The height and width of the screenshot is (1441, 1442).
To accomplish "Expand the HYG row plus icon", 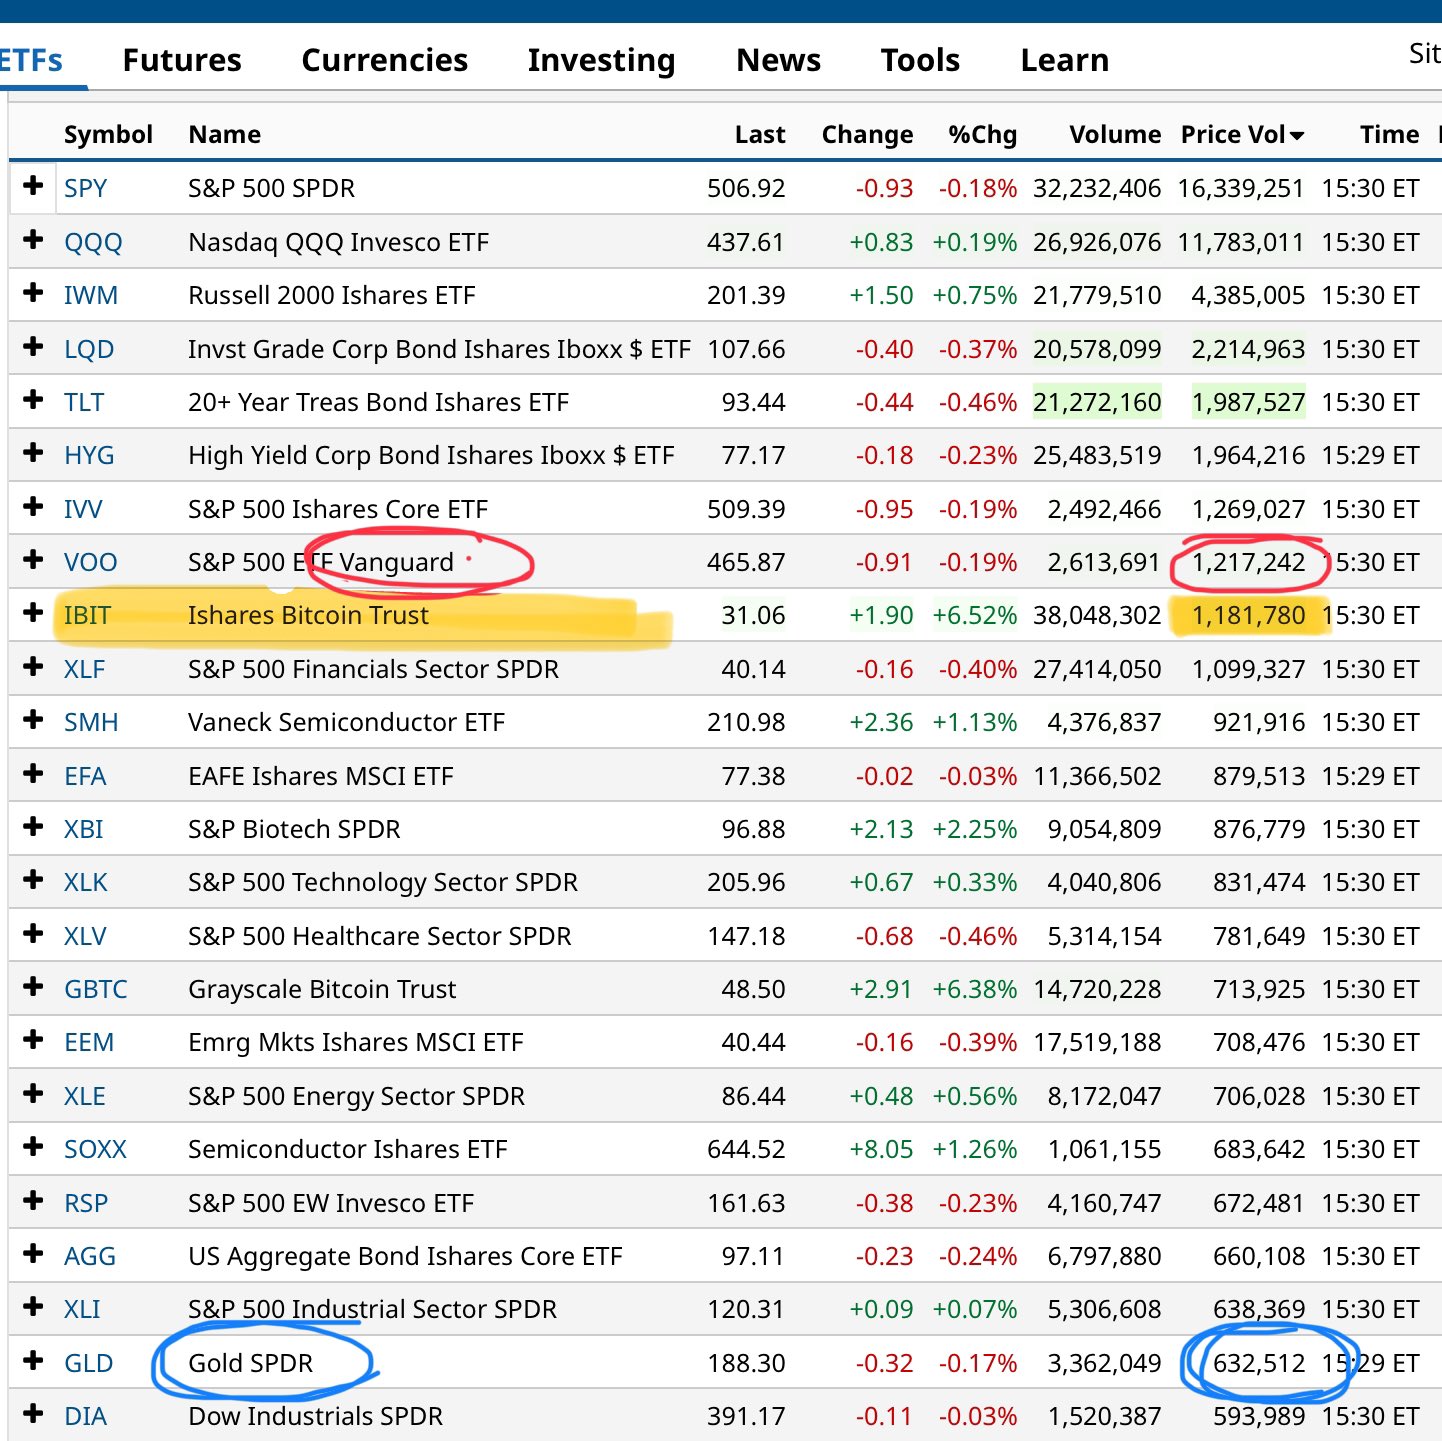I will (x=33, y=453).
